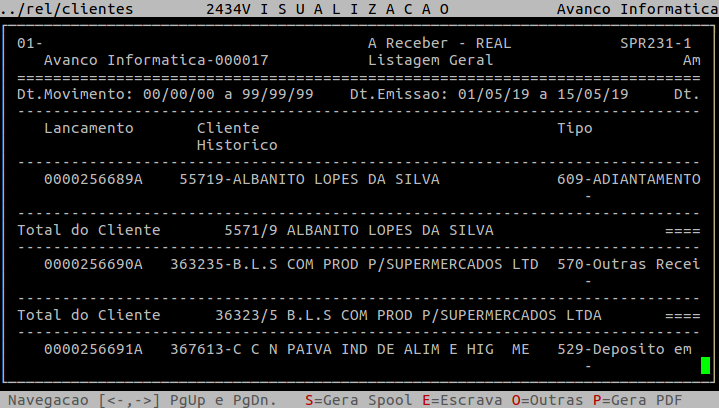Click the 609-ADIANTAMENTO type value

(628, 179)
